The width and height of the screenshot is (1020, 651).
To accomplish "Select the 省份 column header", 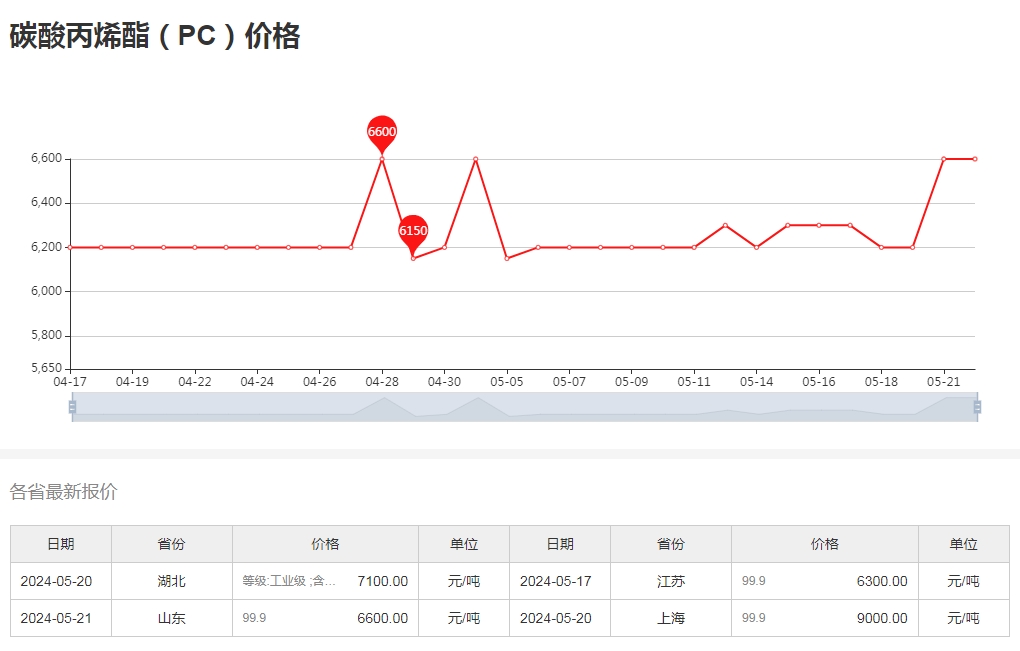I will (x=172, y=544).
